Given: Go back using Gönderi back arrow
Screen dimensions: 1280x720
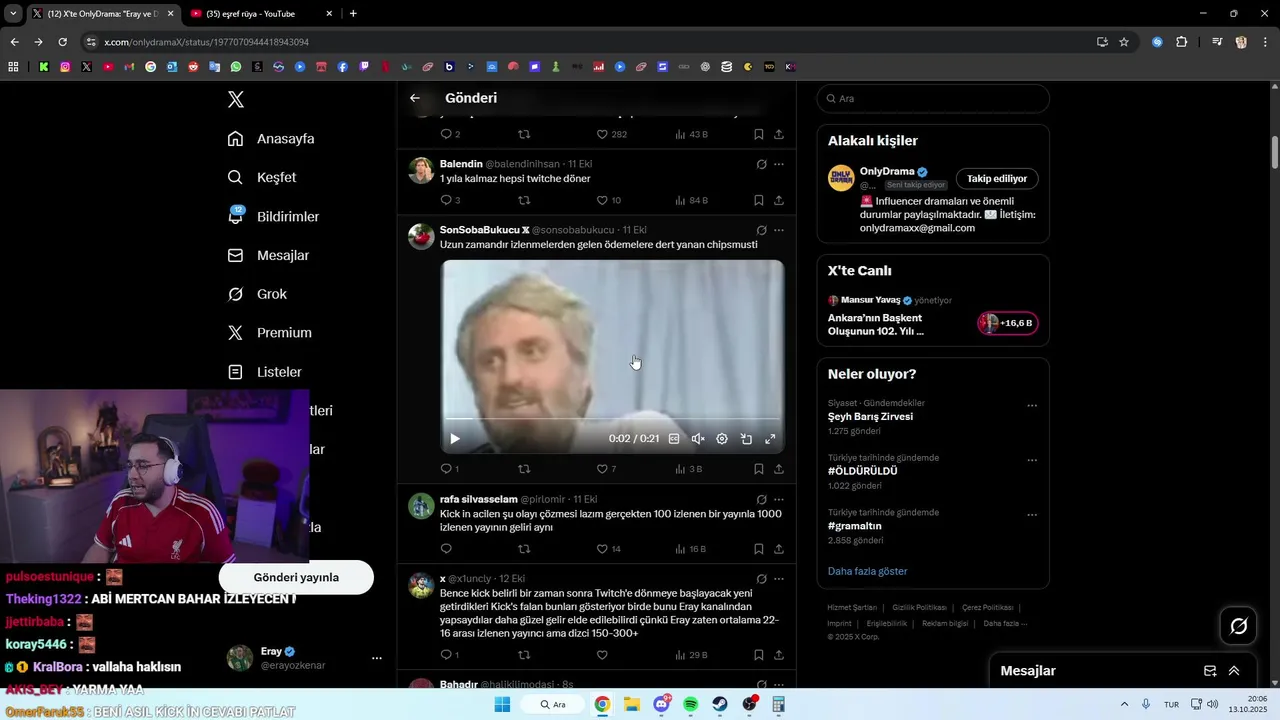Looking at the screenshot, I should point(415,98).
